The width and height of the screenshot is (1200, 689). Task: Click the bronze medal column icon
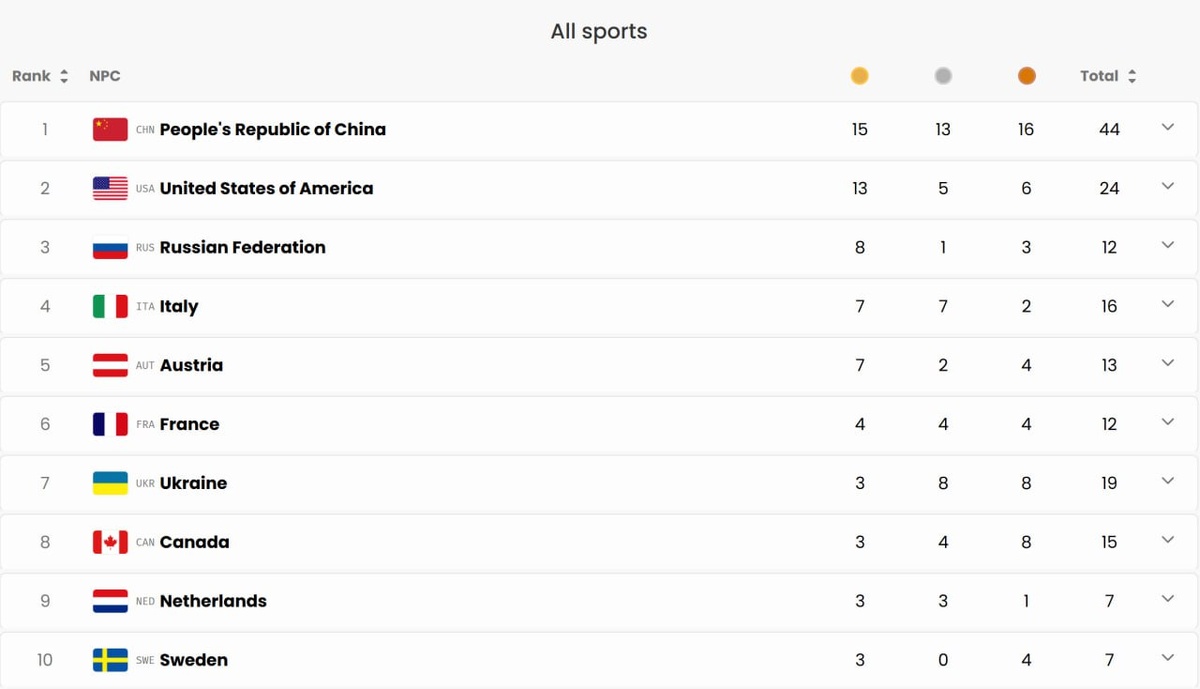tap(1026, 76)
